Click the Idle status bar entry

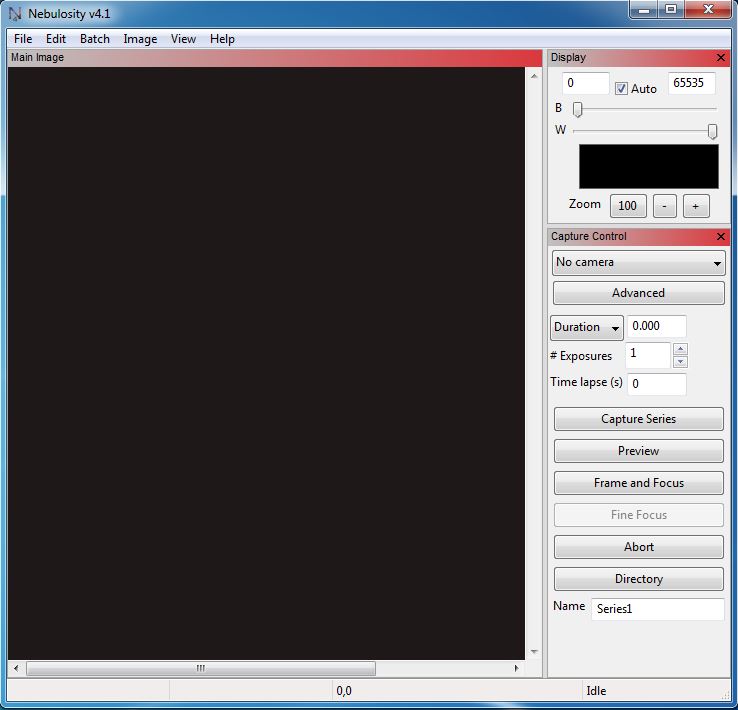coord(596,691)
